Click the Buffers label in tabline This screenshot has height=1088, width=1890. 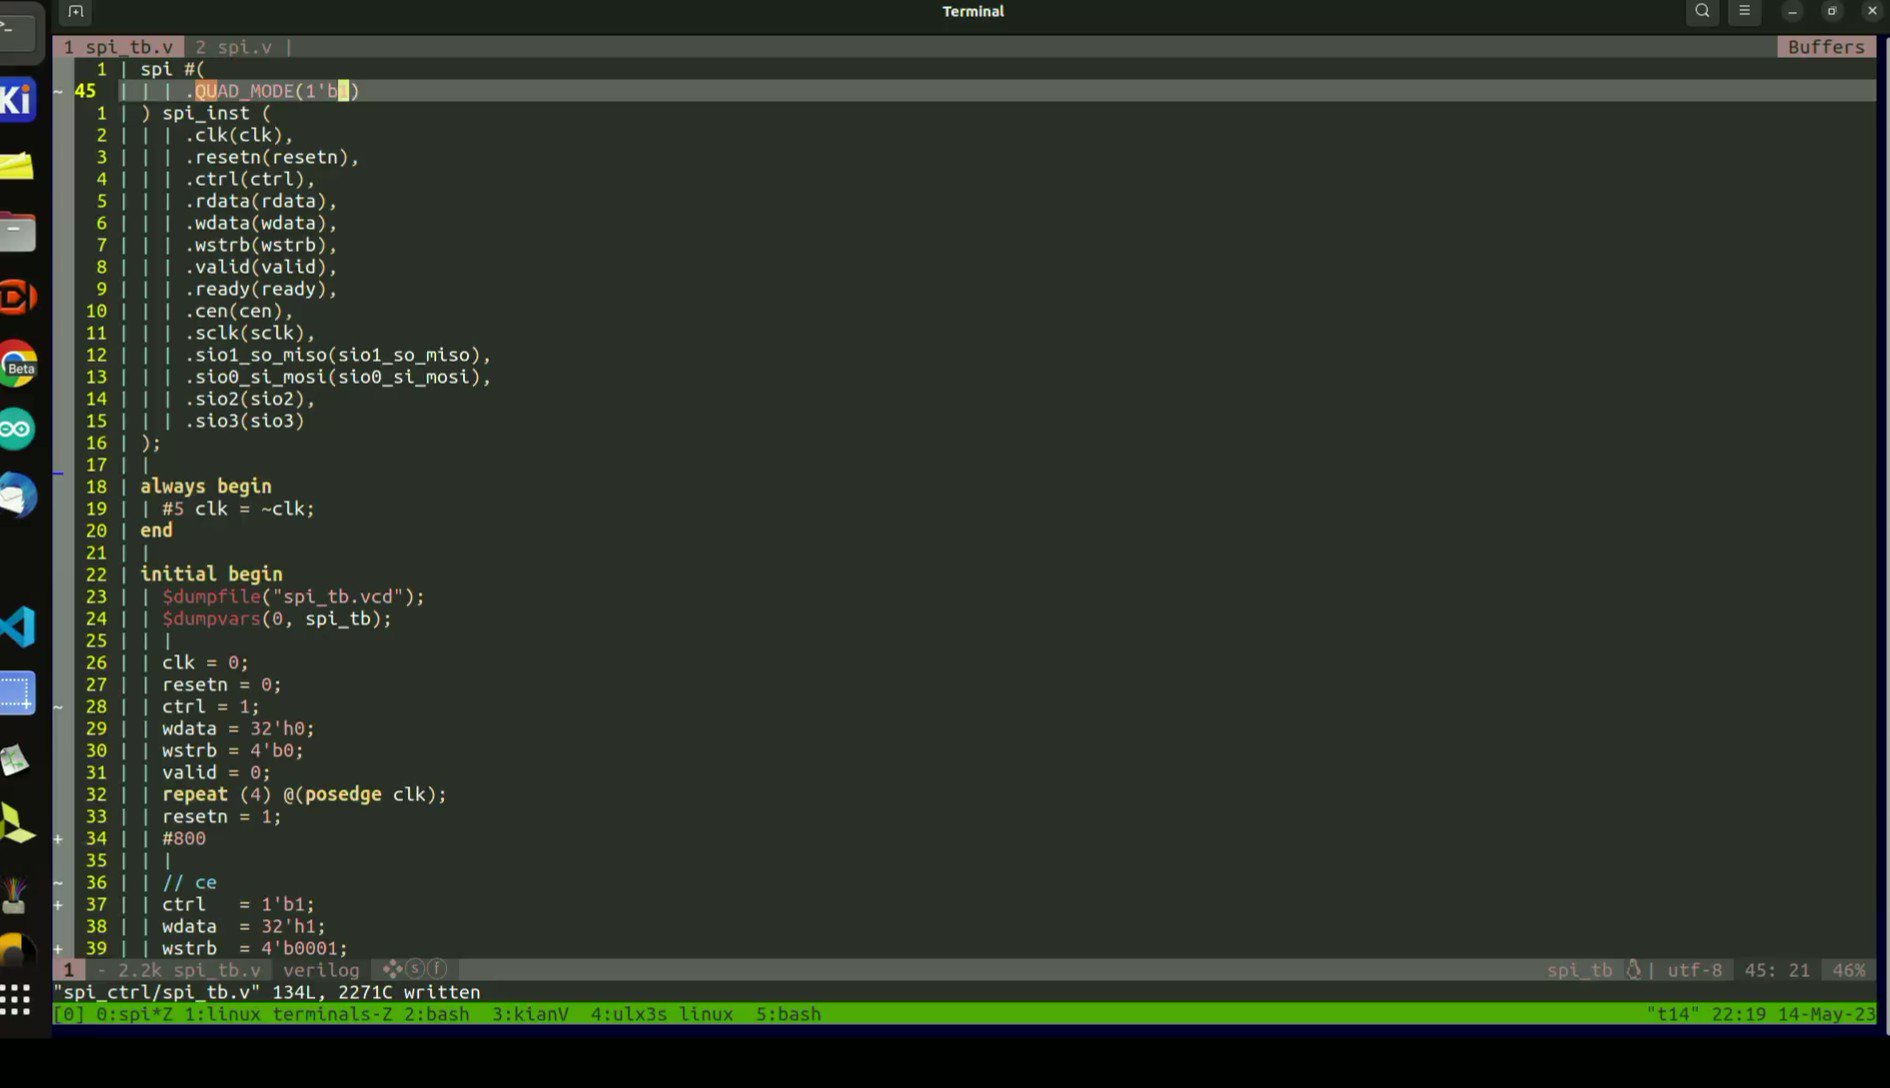(1826, 47)
